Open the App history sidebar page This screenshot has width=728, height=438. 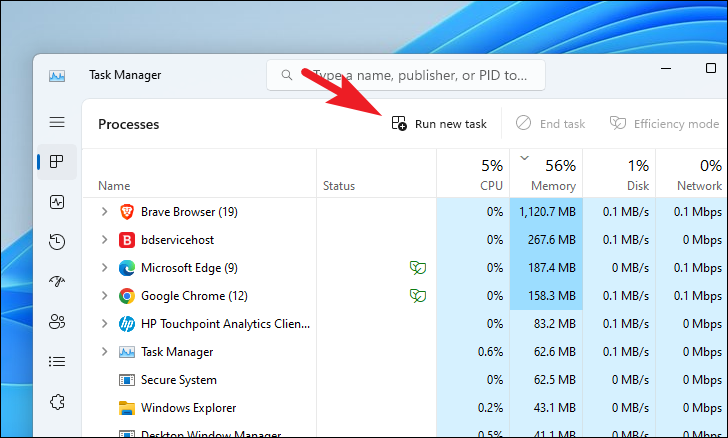point(57,242)
